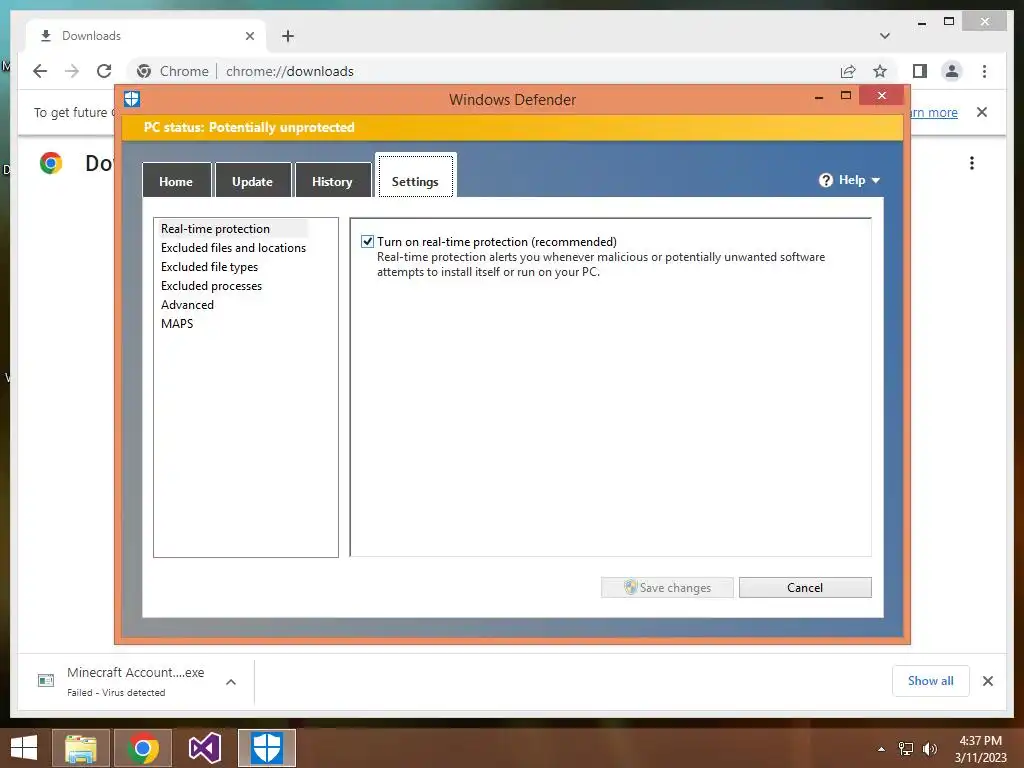Open Downloads page three-dot menu
The image size is (1024, 768).
tap(972, 163)
